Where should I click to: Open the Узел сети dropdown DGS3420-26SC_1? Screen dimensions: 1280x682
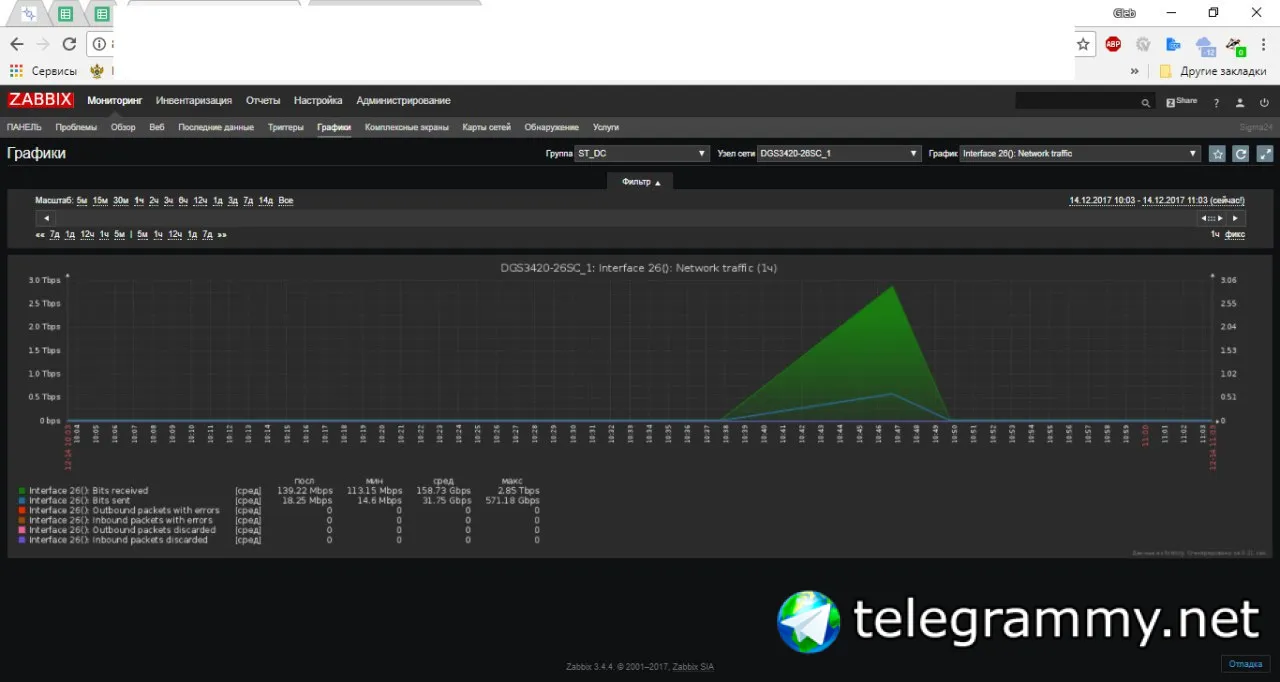[x=839, y=154]
